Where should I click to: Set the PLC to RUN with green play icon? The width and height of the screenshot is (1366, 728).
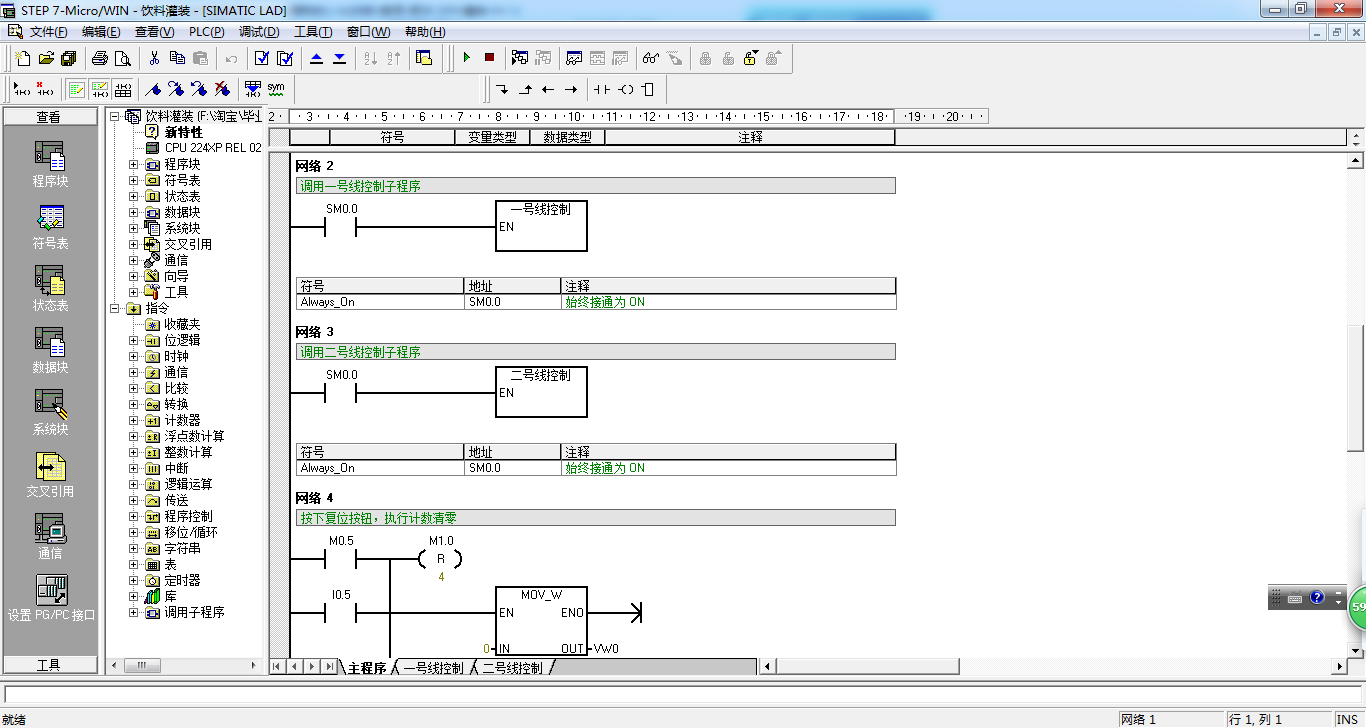(466, 58)
